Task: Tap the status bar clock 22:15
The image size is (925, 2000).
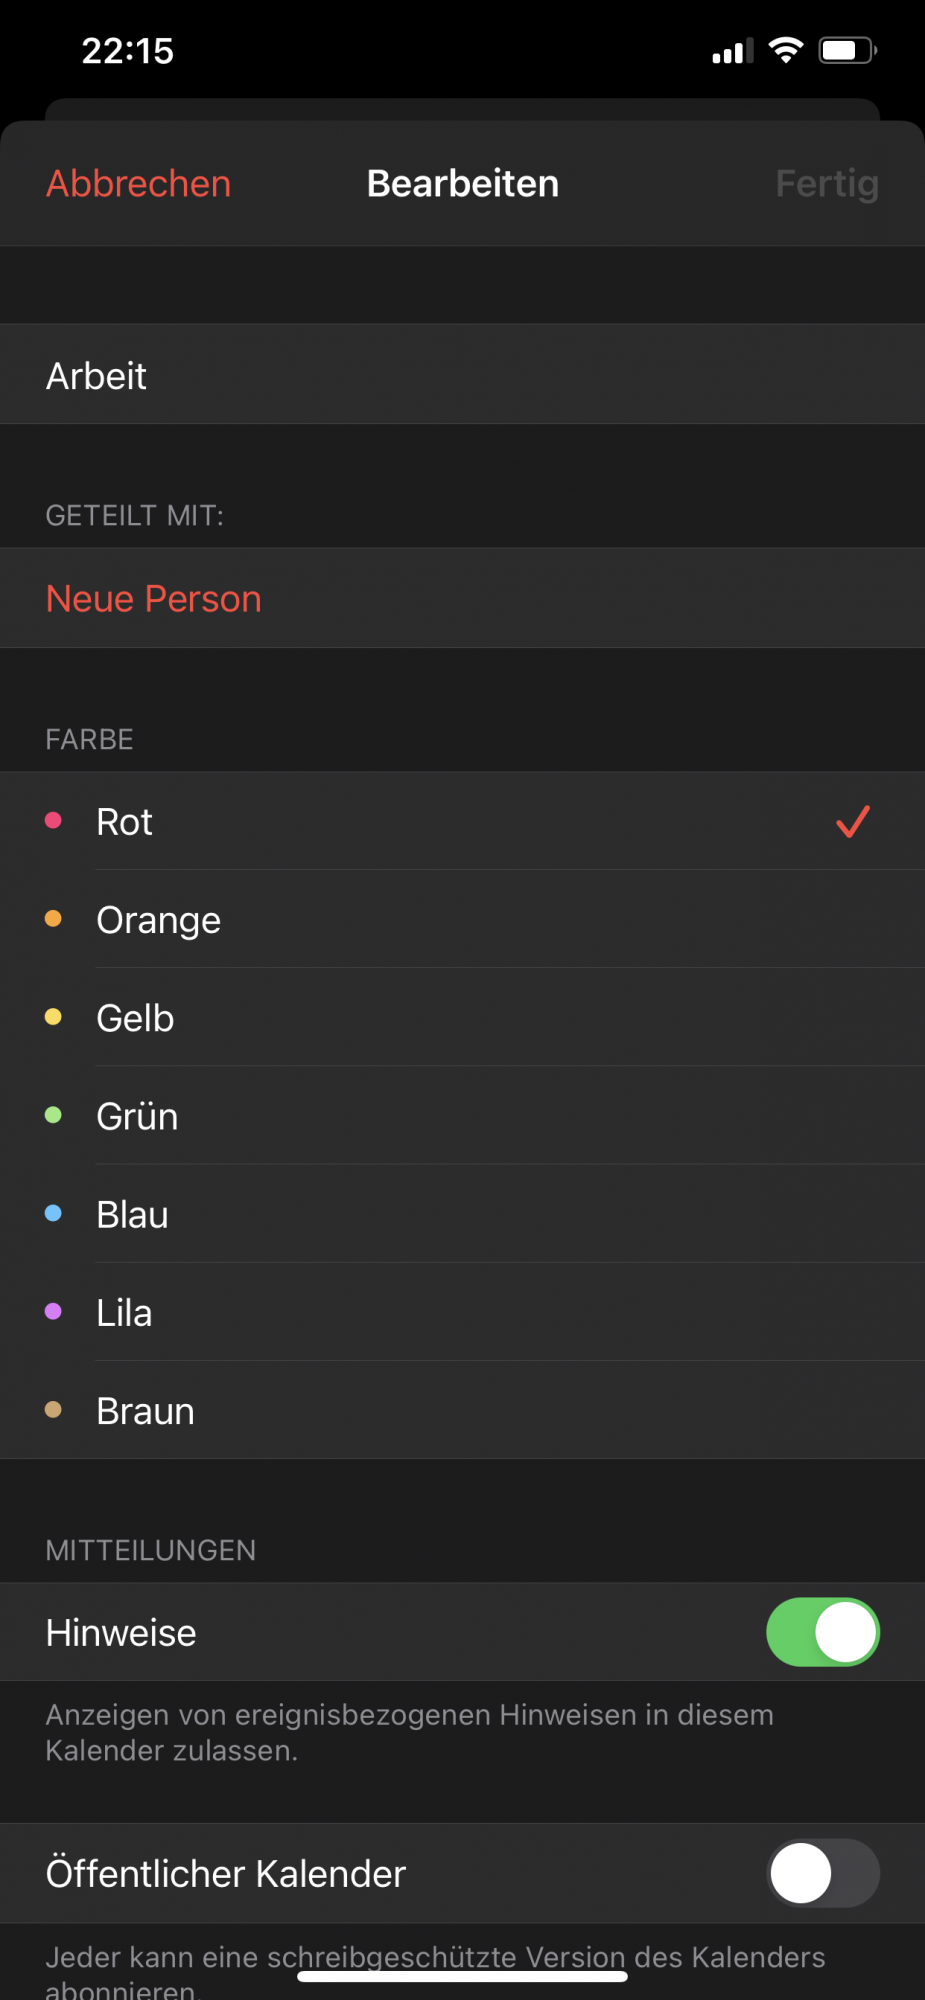Action: (x=127, y=51)
